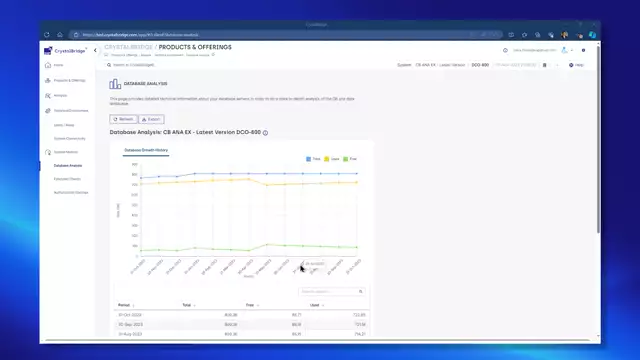
Task: Click the browser collections icon
Action: (538, 35)
